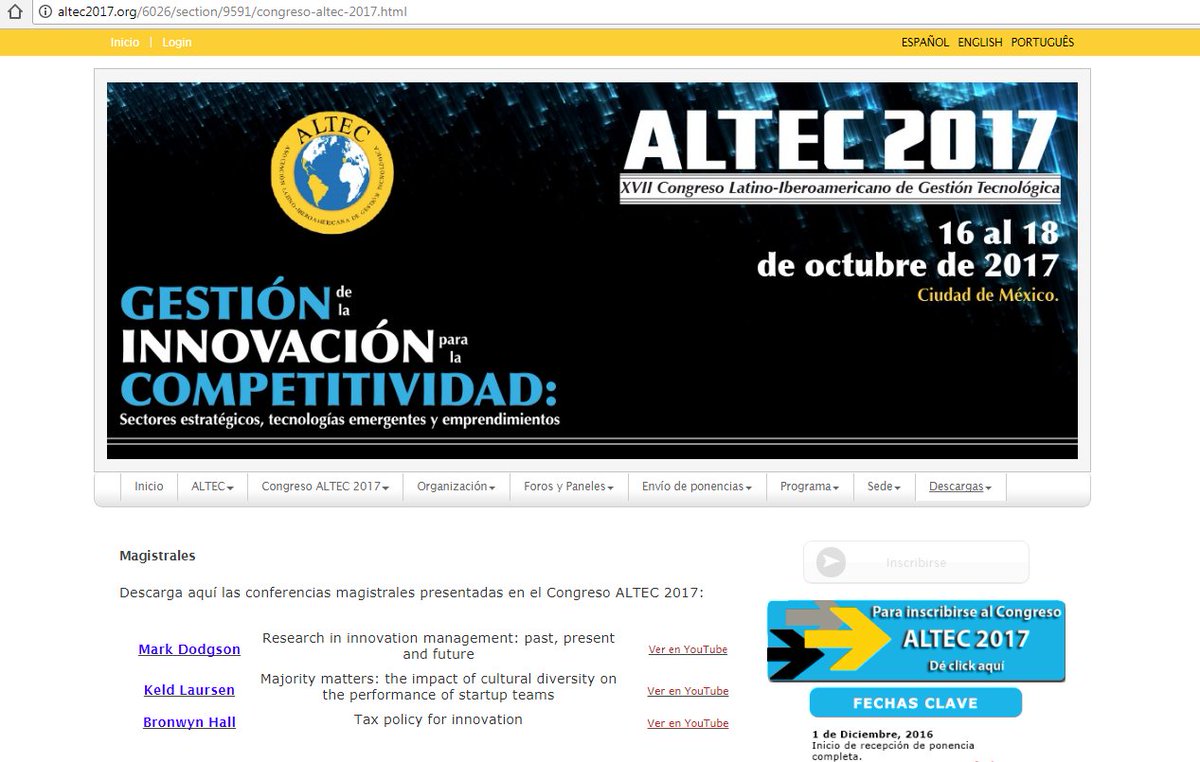The image size is (1200, 762).
Task: Click the Tax policy for innovation title
Action: (x=438, y=719)
